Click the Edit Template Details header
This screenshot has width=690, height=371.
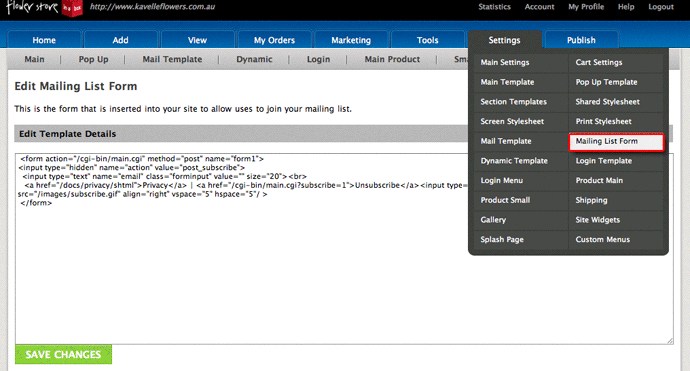[67, 134]
